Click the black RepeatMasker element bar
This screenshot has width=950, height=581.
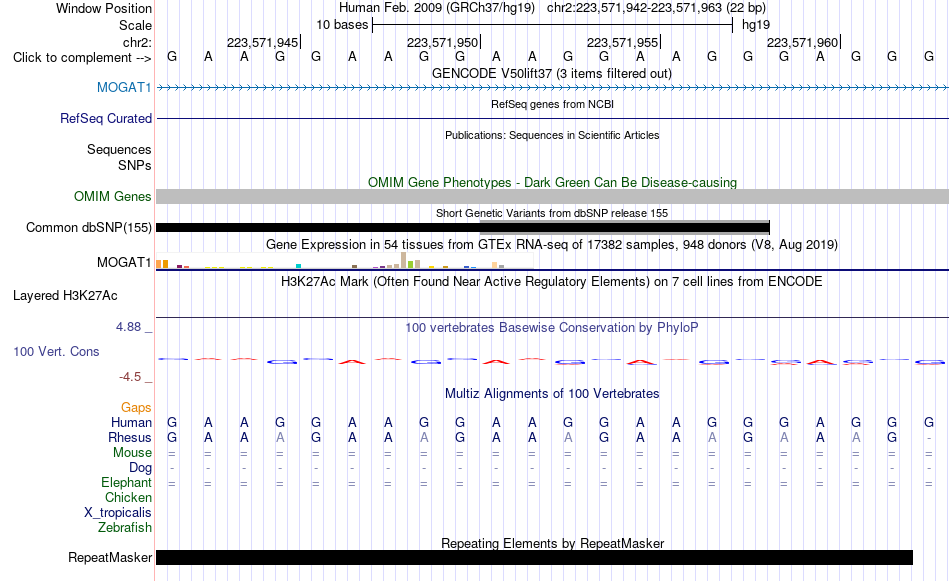tap(534, 557)
